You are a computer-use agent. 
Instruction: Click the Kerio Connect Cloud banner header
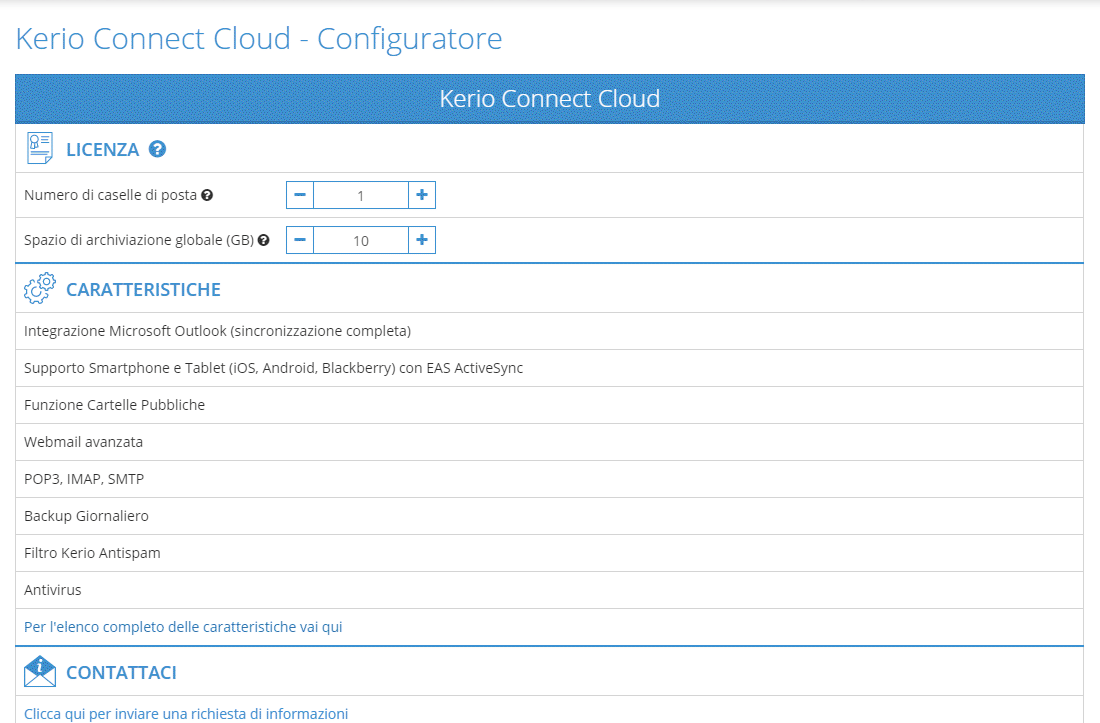click(x=550, y=99)
